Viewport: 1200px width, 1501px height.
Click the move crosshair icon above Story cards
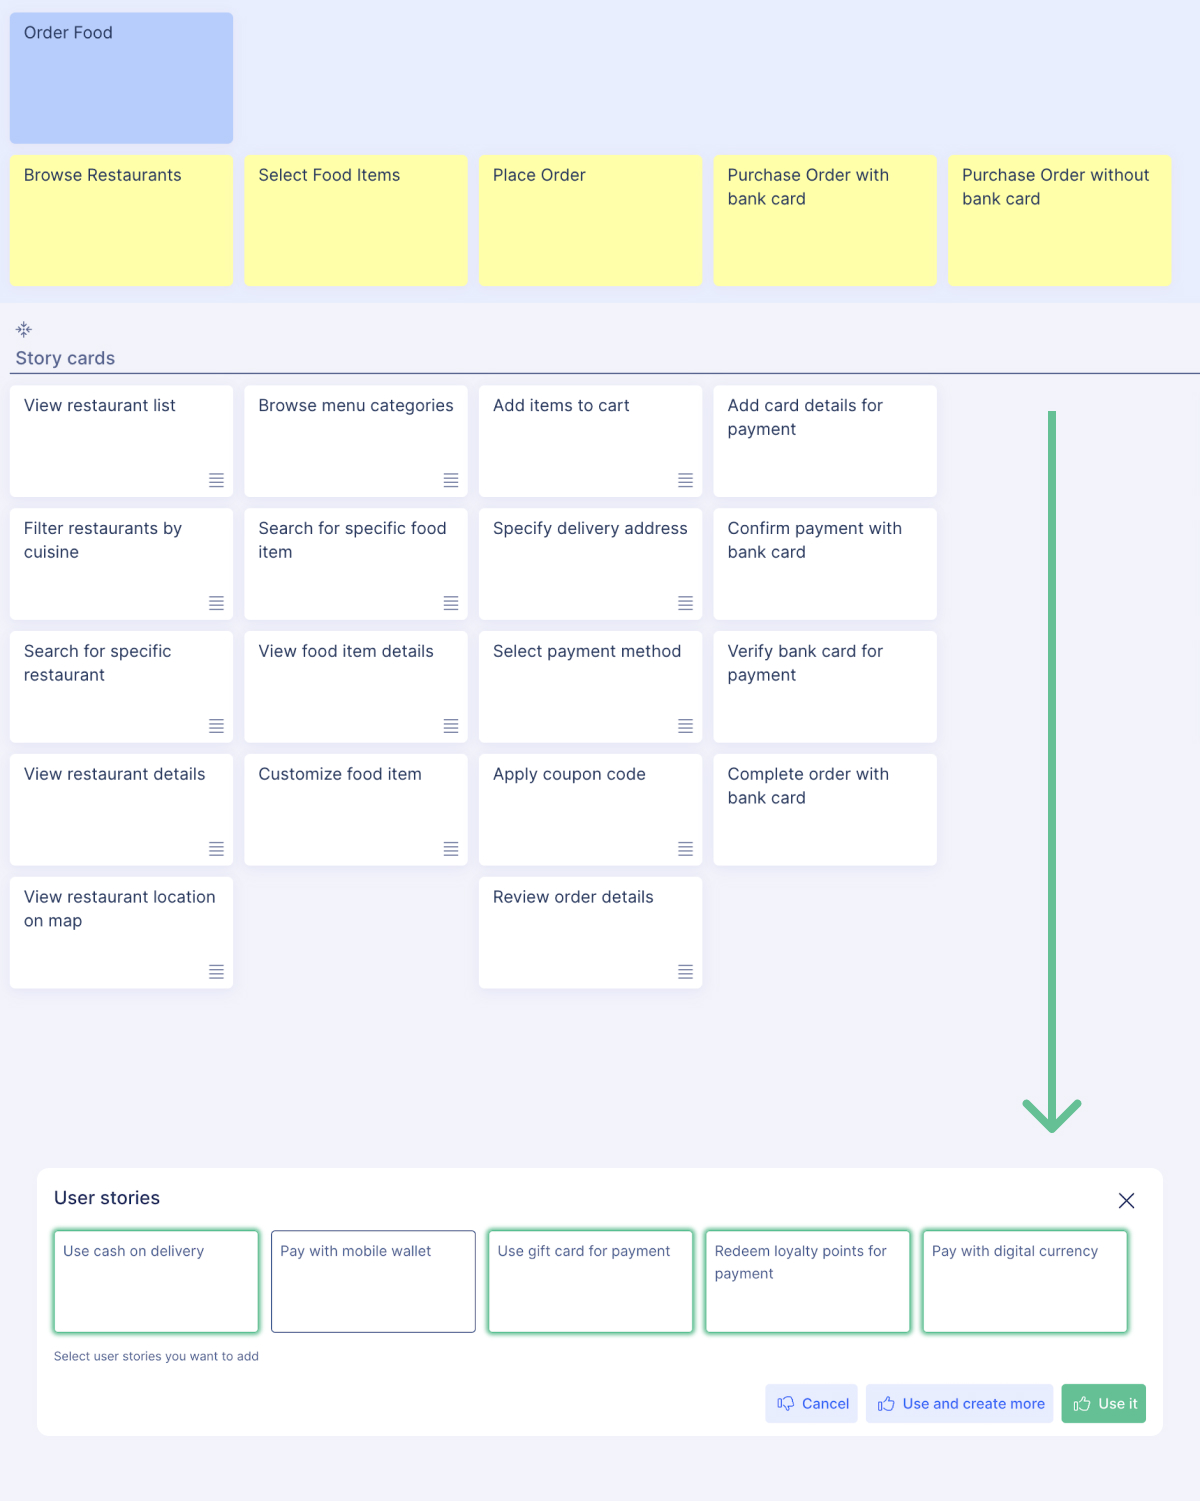click(x=23, y=328)
